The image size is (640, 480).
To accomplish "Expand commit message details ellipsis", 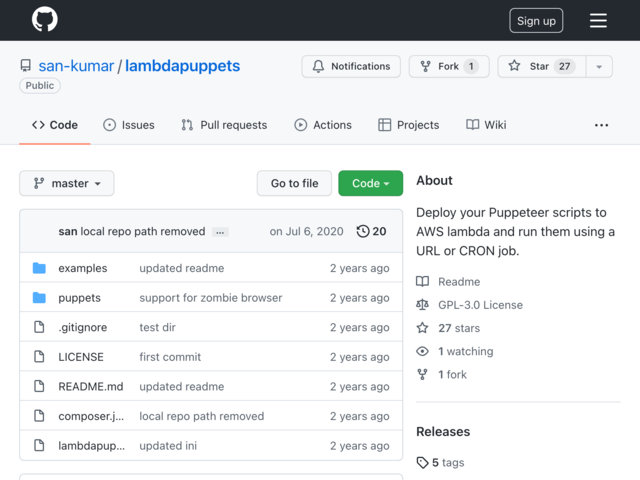I will click(x=220, y=232).
